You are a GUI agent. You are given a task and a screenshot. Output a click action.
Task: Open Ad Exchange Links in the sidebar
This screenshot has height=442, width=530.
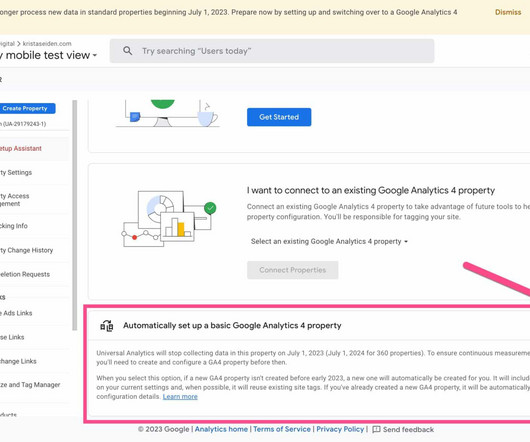click(34, 361)
